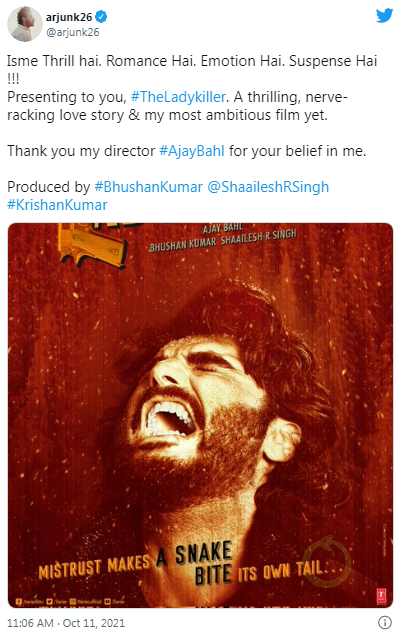Open the #KrishanKumar hashtag link
The width and height of the screenshot is (401, 637).
(57, 205)
